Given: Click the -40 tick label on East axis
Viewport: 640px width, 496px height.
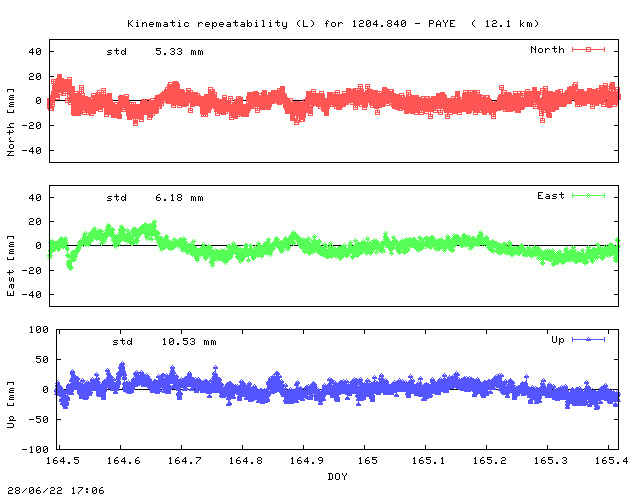Looking at the screenshot, I should tap(31, 294).
